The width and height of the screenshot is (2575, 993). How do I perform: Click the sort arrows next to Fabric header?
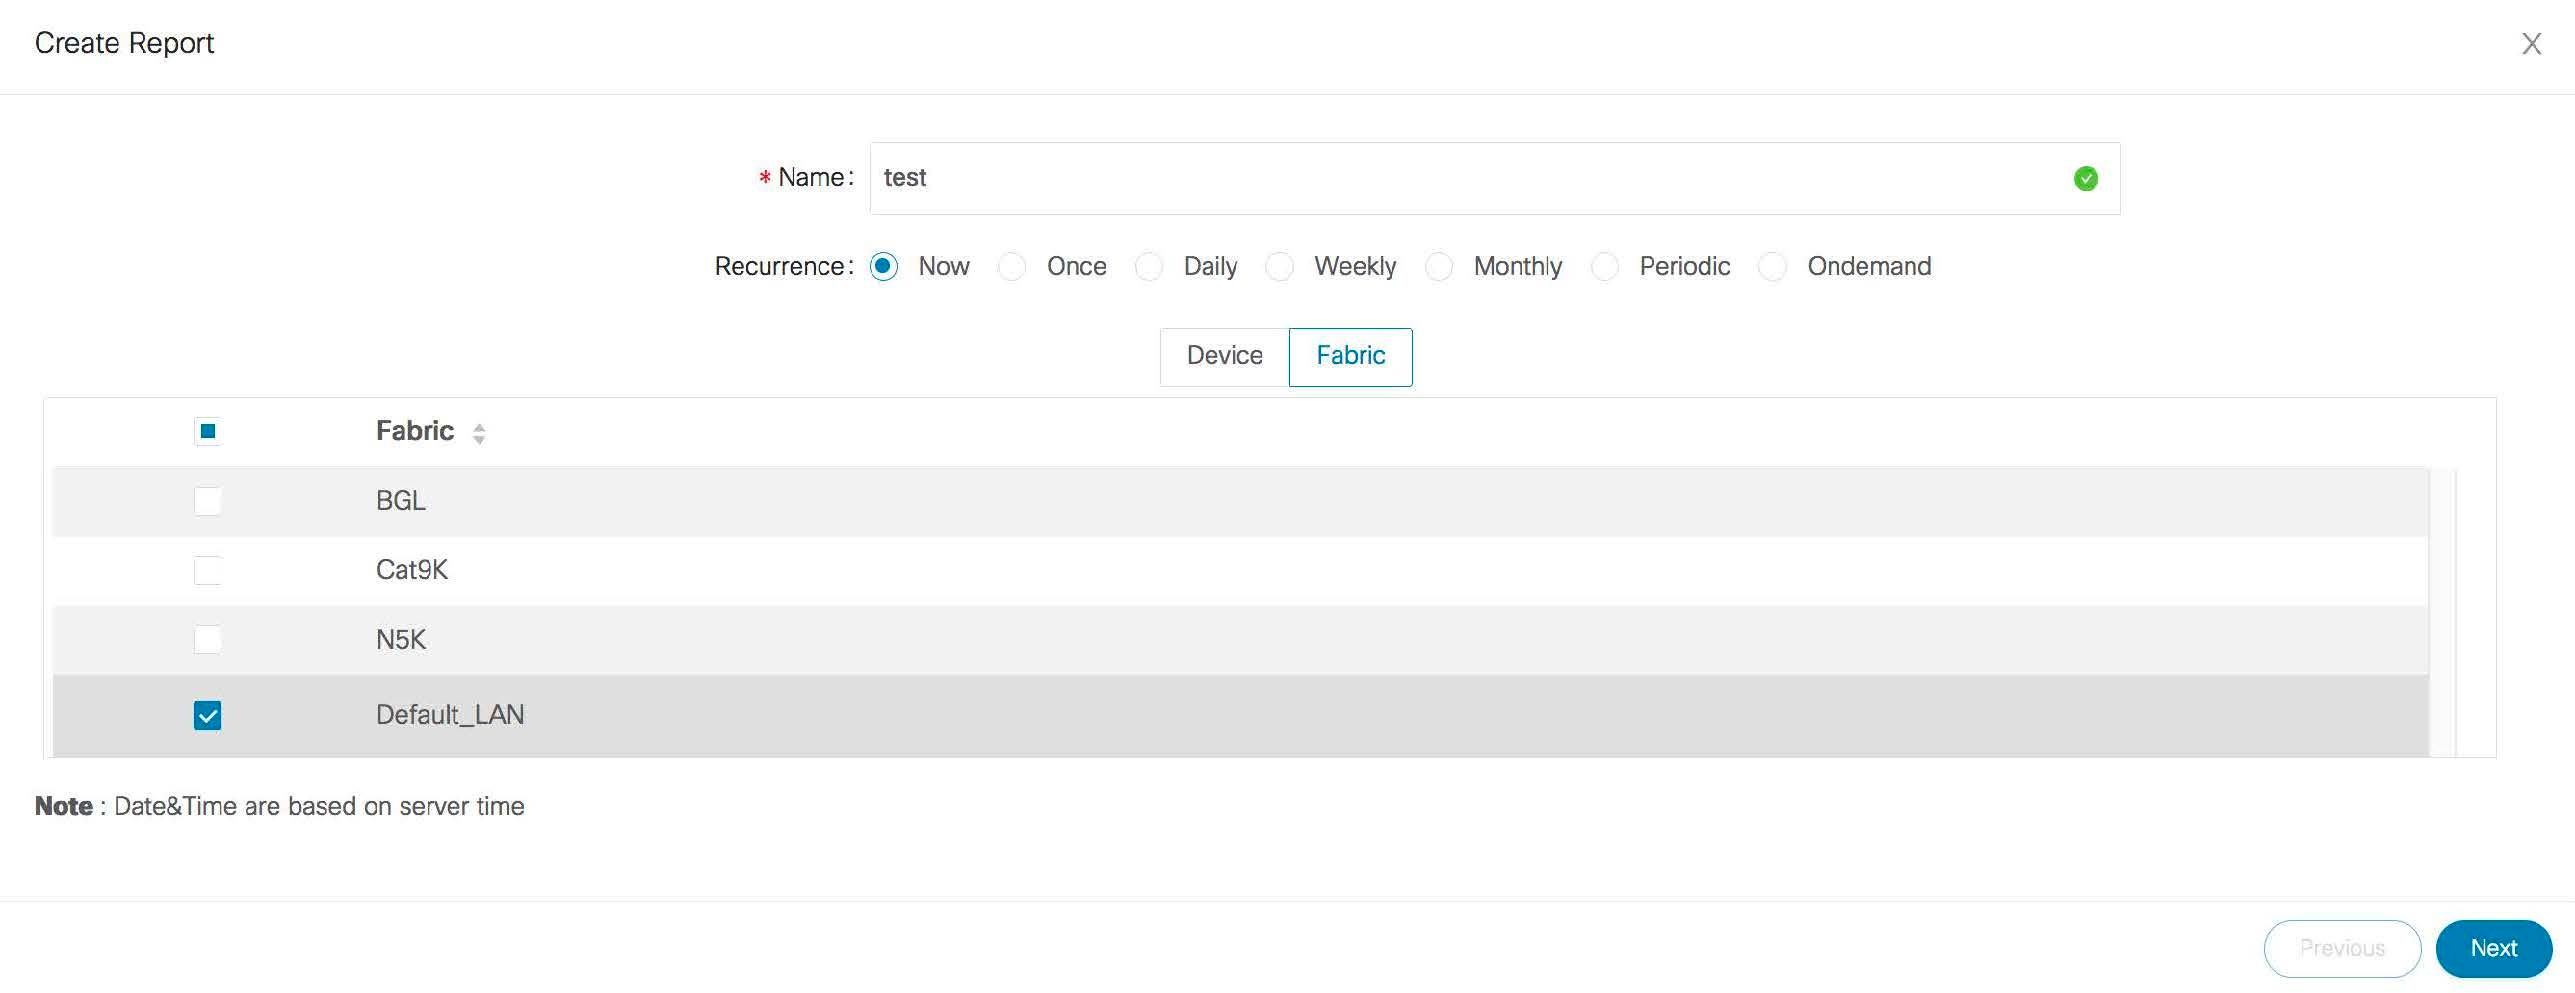pos(480,433)
